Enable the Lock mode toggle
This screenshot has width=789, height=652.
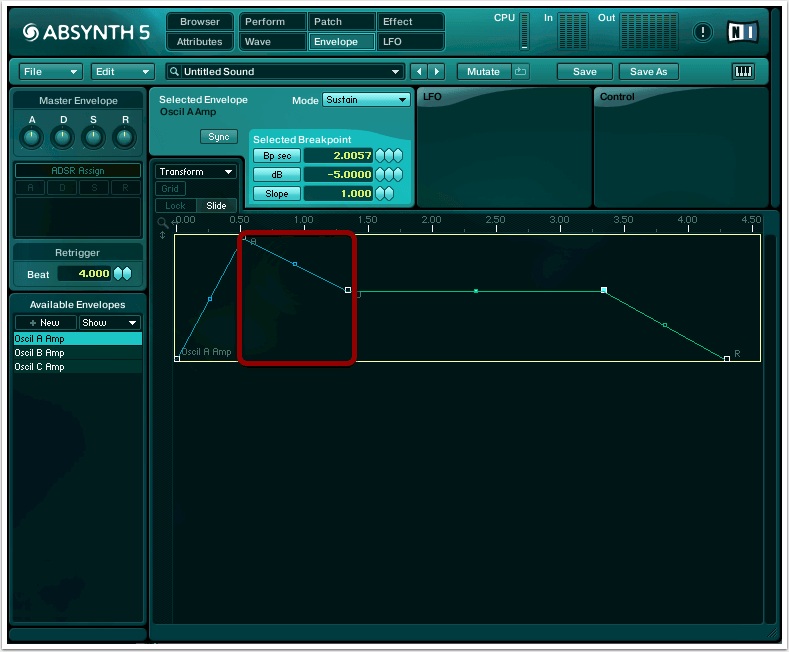point(175,205)
